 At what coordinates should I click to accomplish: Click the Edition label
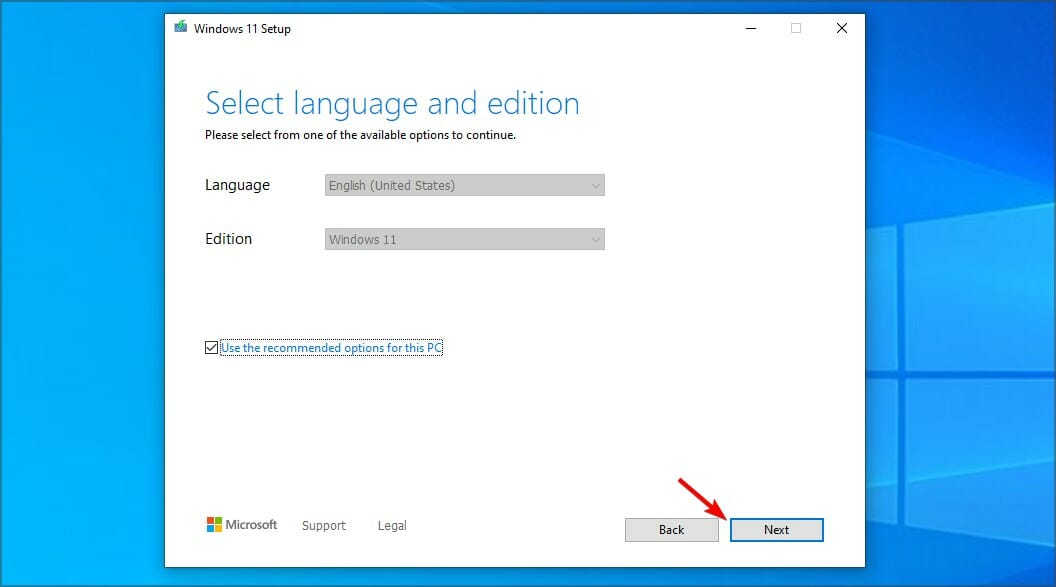228,239
